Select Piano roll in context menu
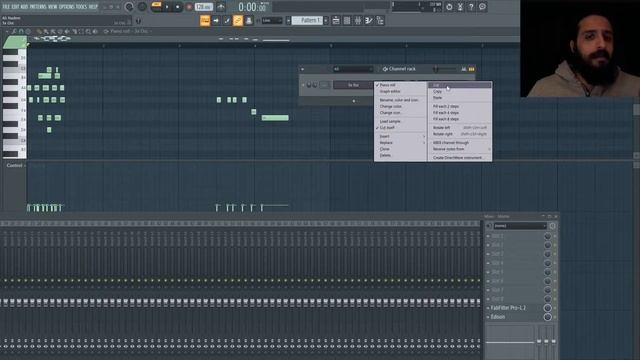 coord(400,85)
